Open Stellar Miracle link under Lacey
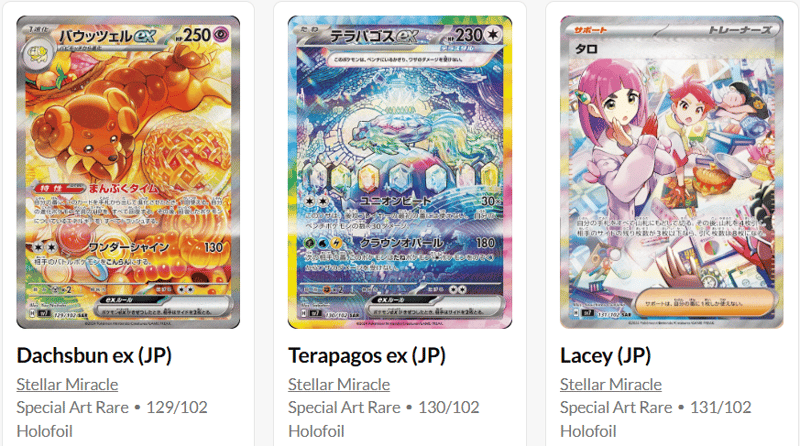800x446 pixels. tap(611, 384)
